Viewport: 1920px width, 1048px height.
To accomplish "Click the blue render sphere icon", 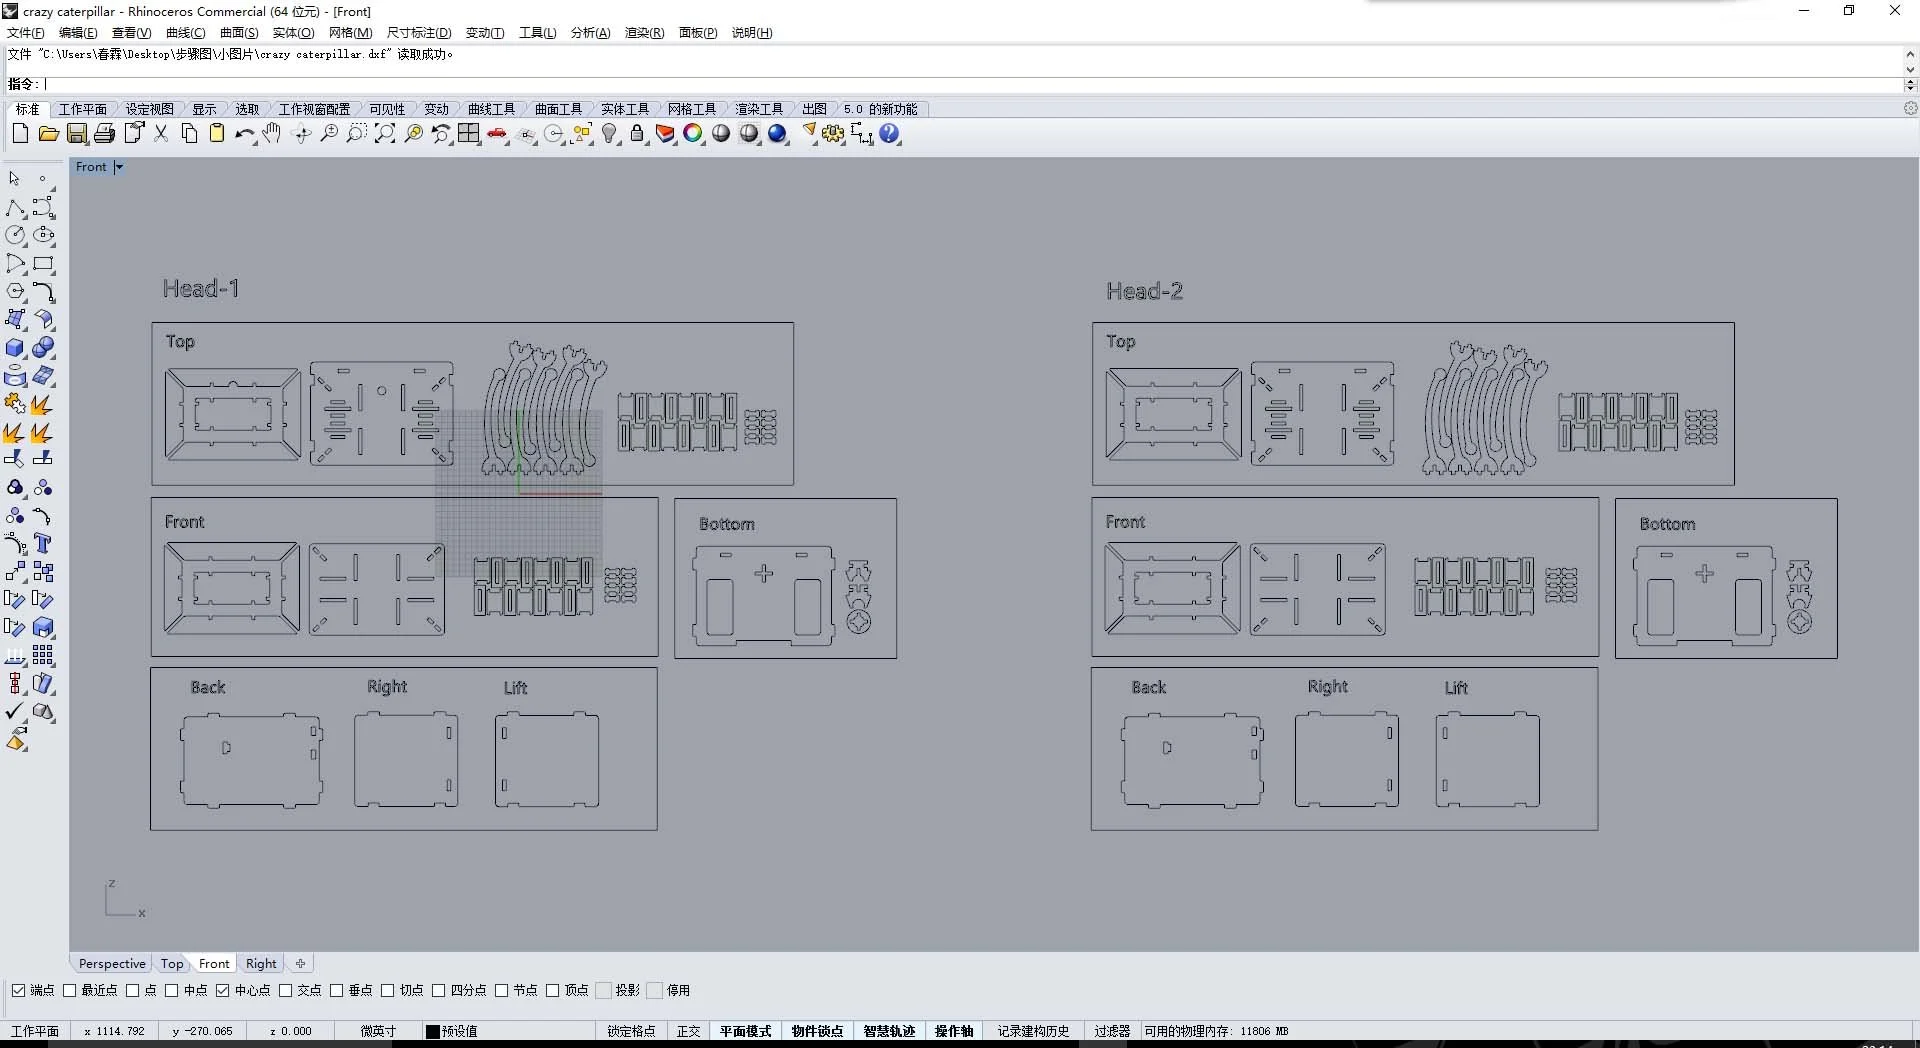I will click(778, 133).
